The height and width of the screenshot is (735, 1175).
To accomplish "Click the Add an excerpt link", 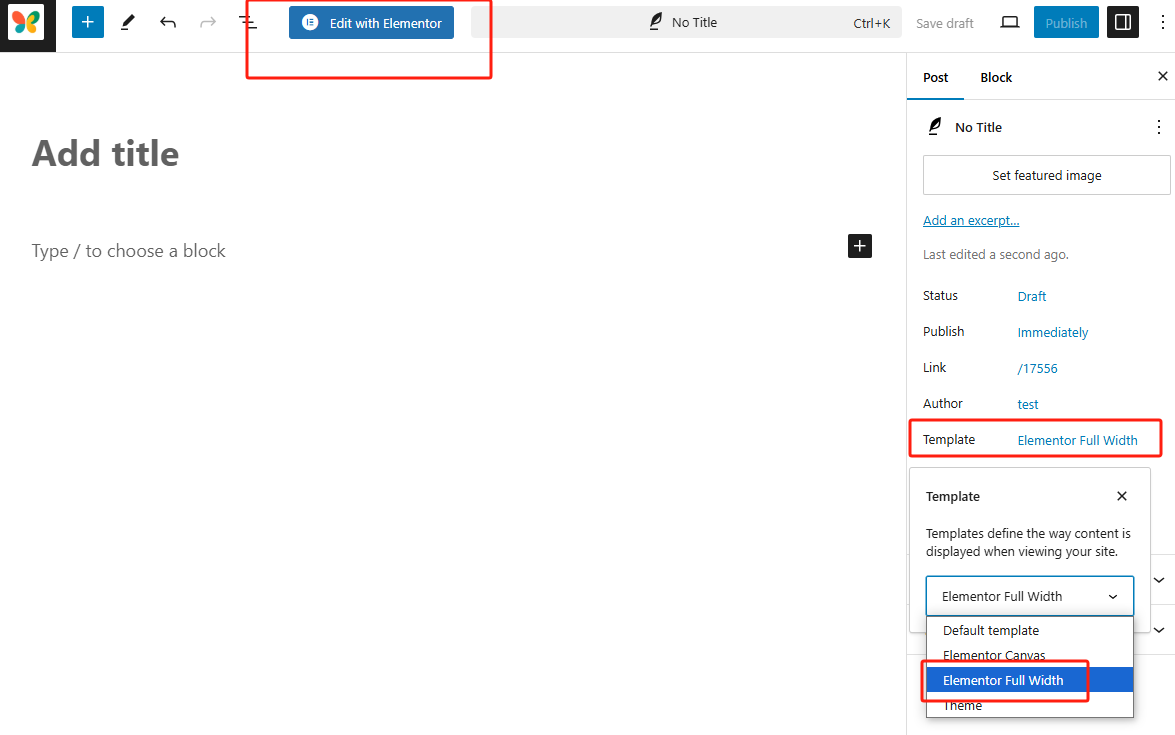I will coord(971,220).
